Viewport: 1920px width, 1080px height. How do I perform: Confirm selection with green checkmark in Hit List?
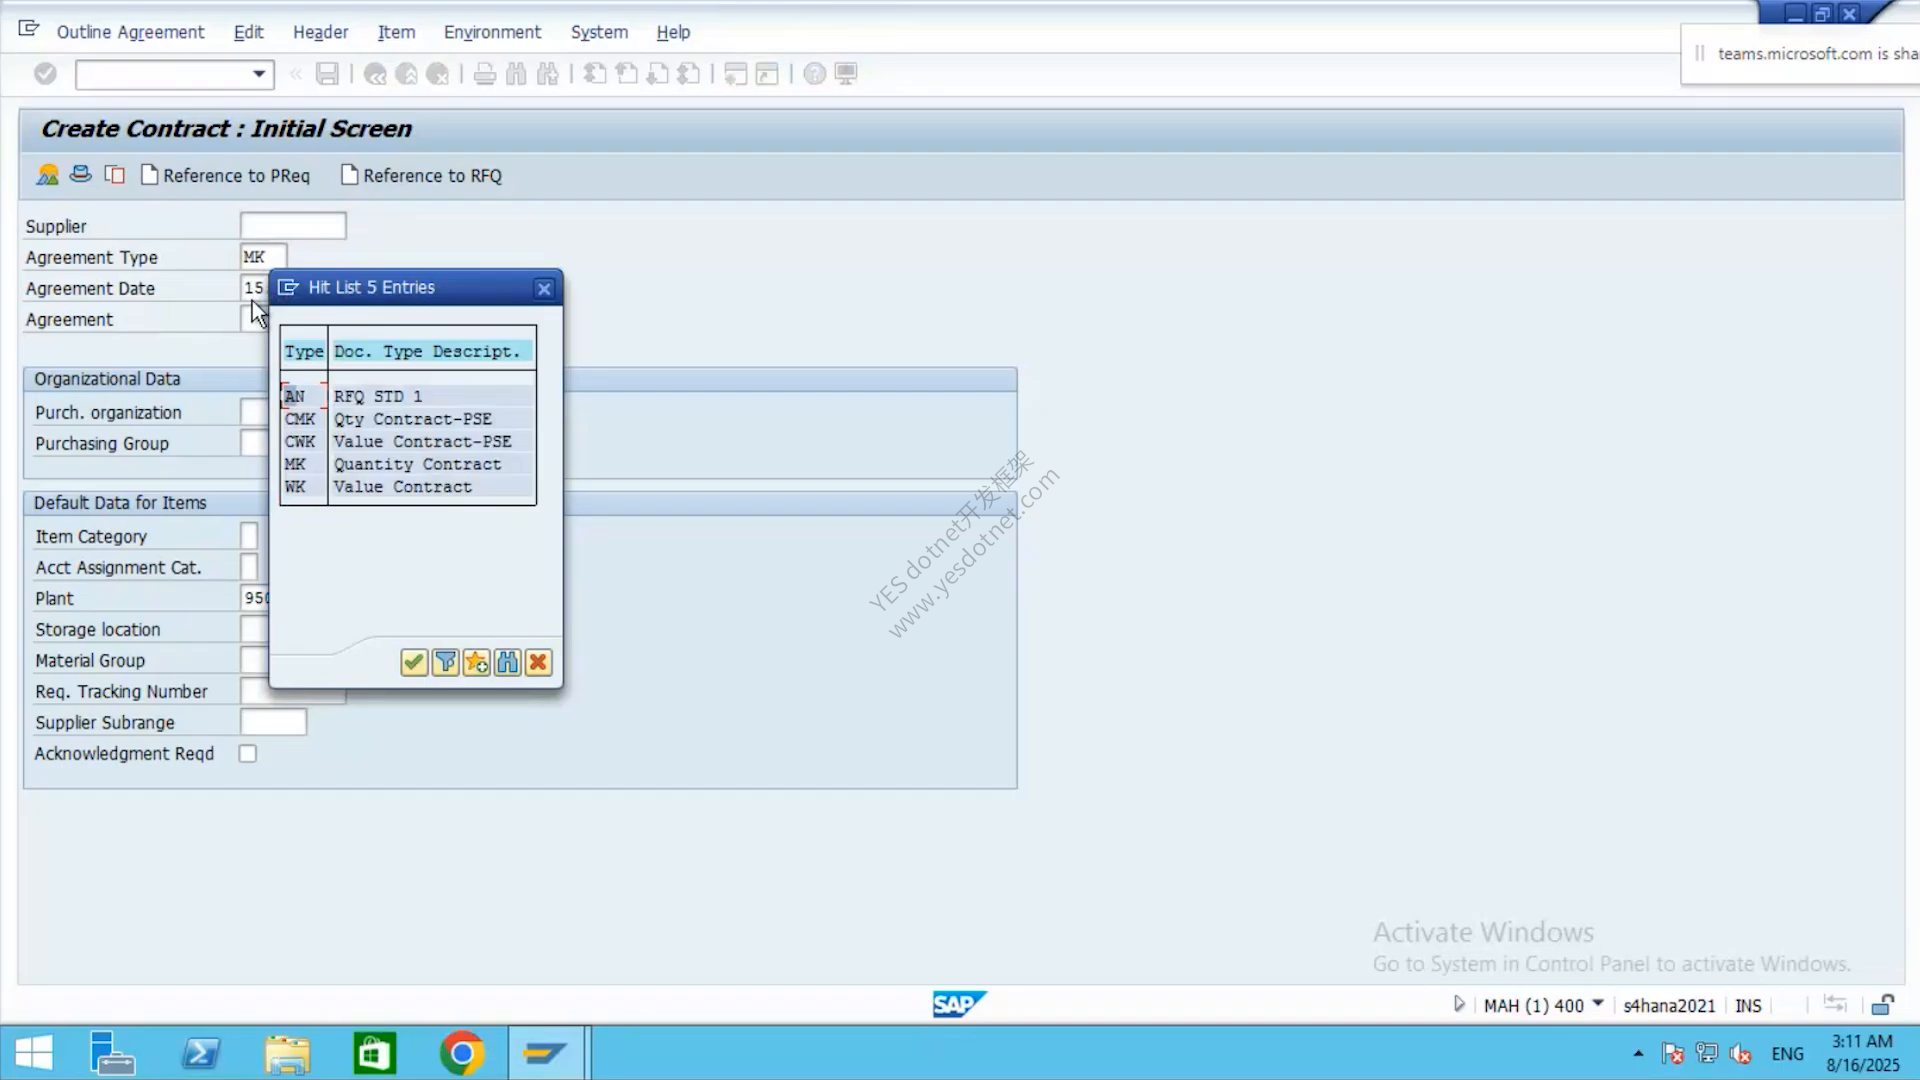pyautogui.click(x=414, y=662)
